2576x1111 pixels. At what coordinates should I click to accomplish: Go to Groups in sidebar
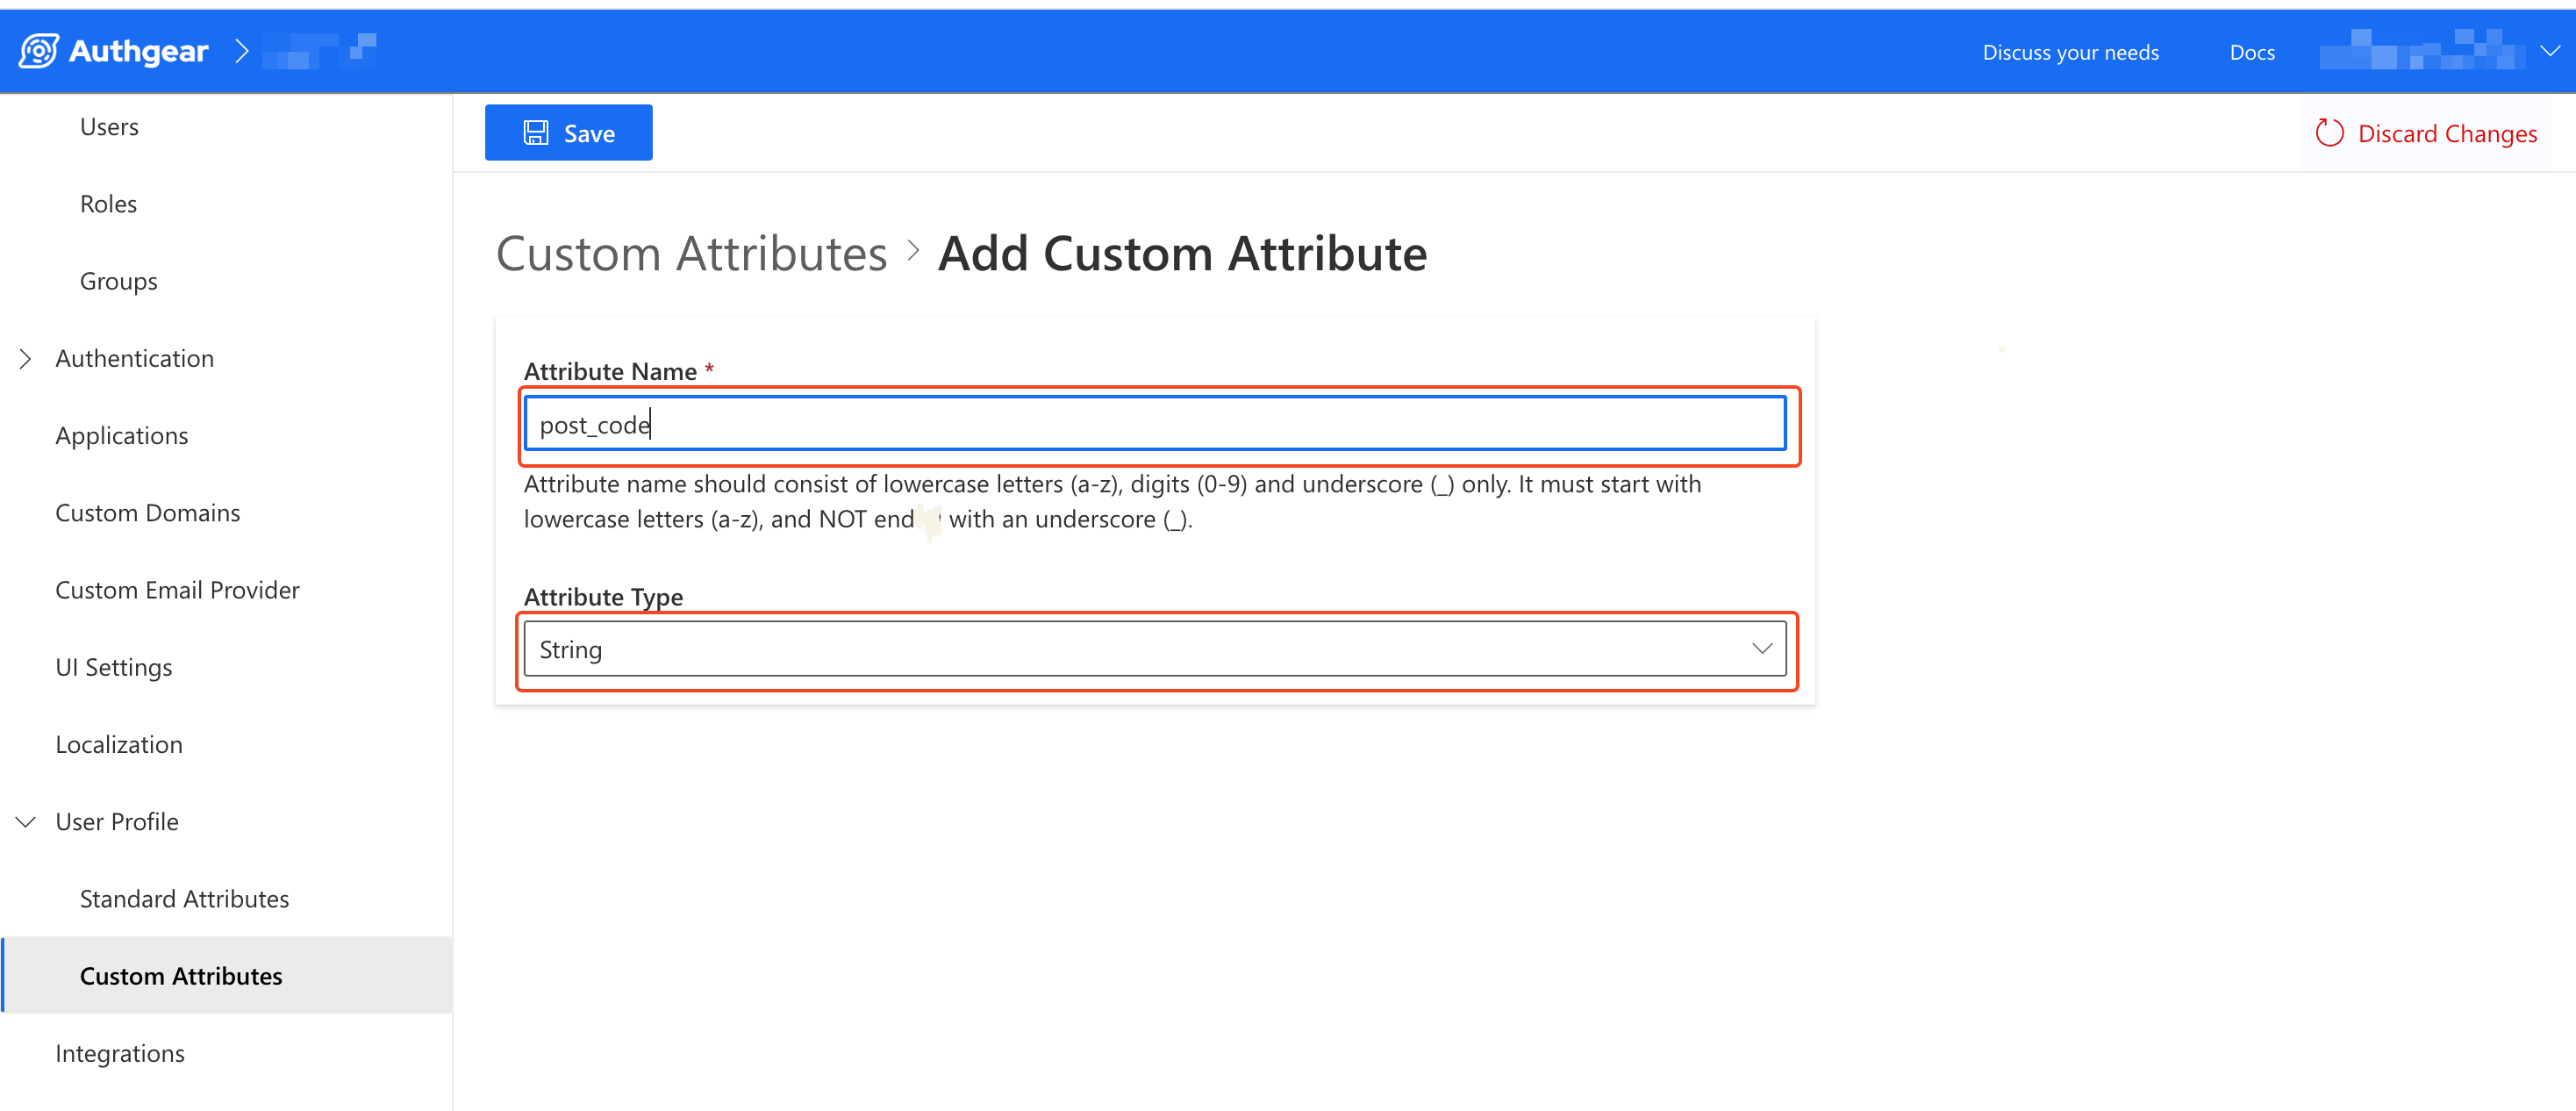tap(118, 281)
